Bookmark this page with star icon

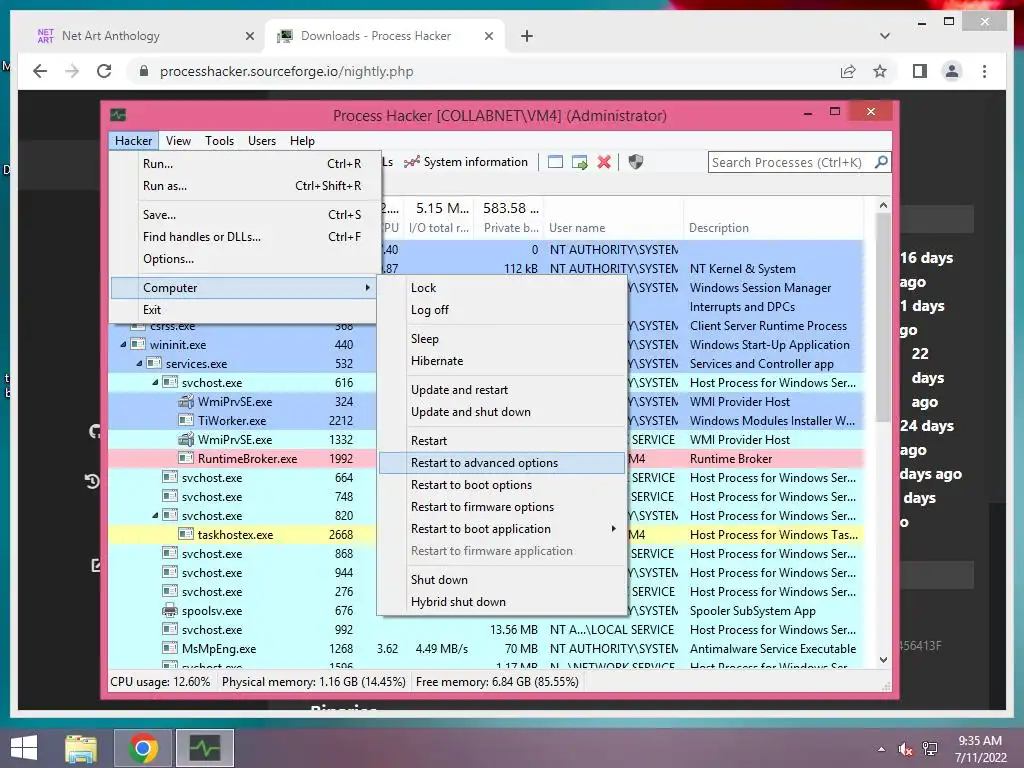coord(880,71)
